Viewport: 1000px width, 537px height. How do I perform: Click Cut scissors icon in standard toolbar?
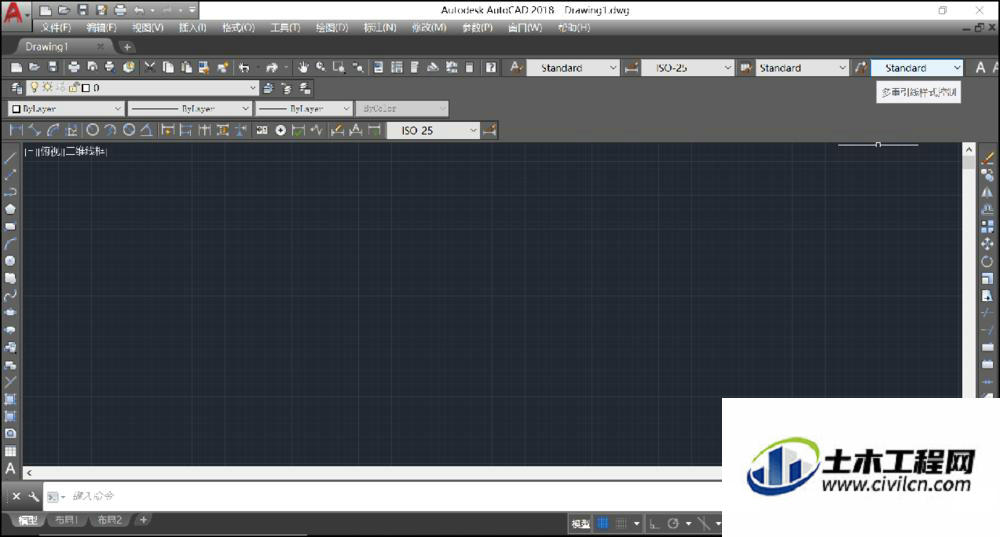coord(150,67)
